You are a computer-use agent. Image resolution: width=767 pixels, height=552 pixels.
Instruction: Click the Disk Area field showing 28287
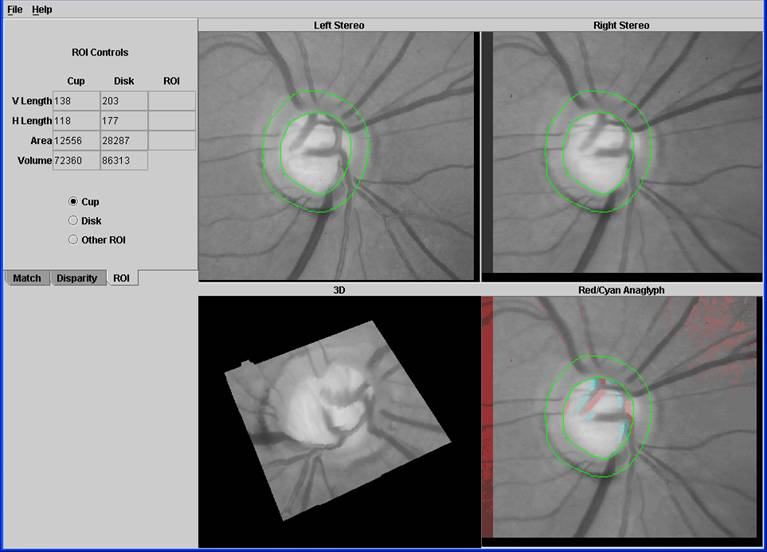(x=124, y=140)
